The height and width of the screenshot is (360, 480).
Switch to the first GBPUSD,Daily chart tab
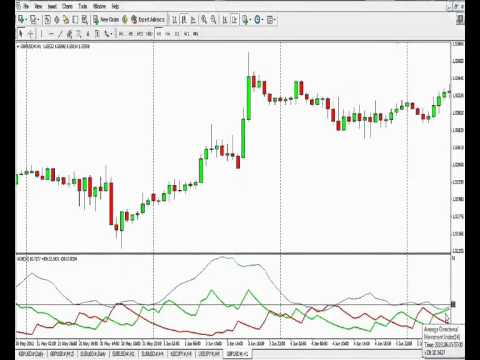(31, 354)
